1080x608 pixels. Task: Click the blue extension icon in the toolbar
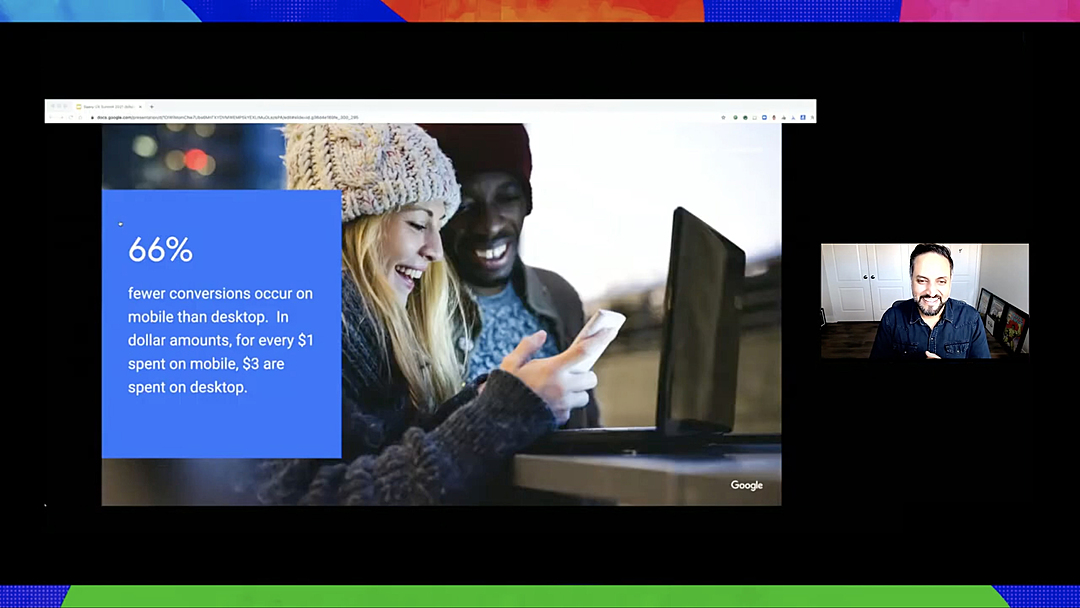[764, 117]
